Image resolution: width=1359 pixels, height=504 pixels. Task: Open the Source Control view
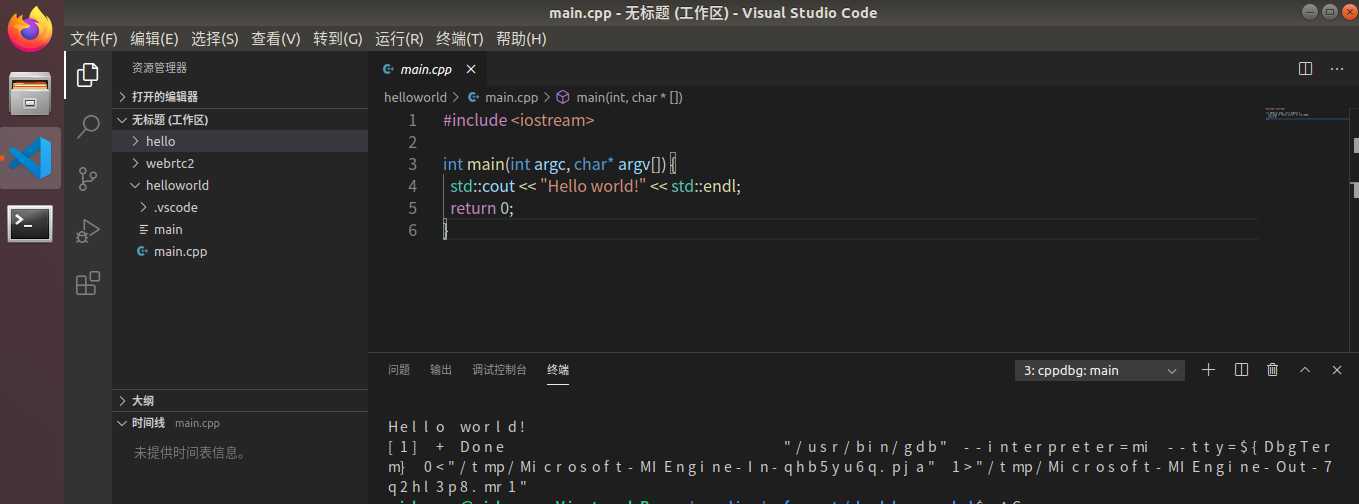click(x=88, y=179)
